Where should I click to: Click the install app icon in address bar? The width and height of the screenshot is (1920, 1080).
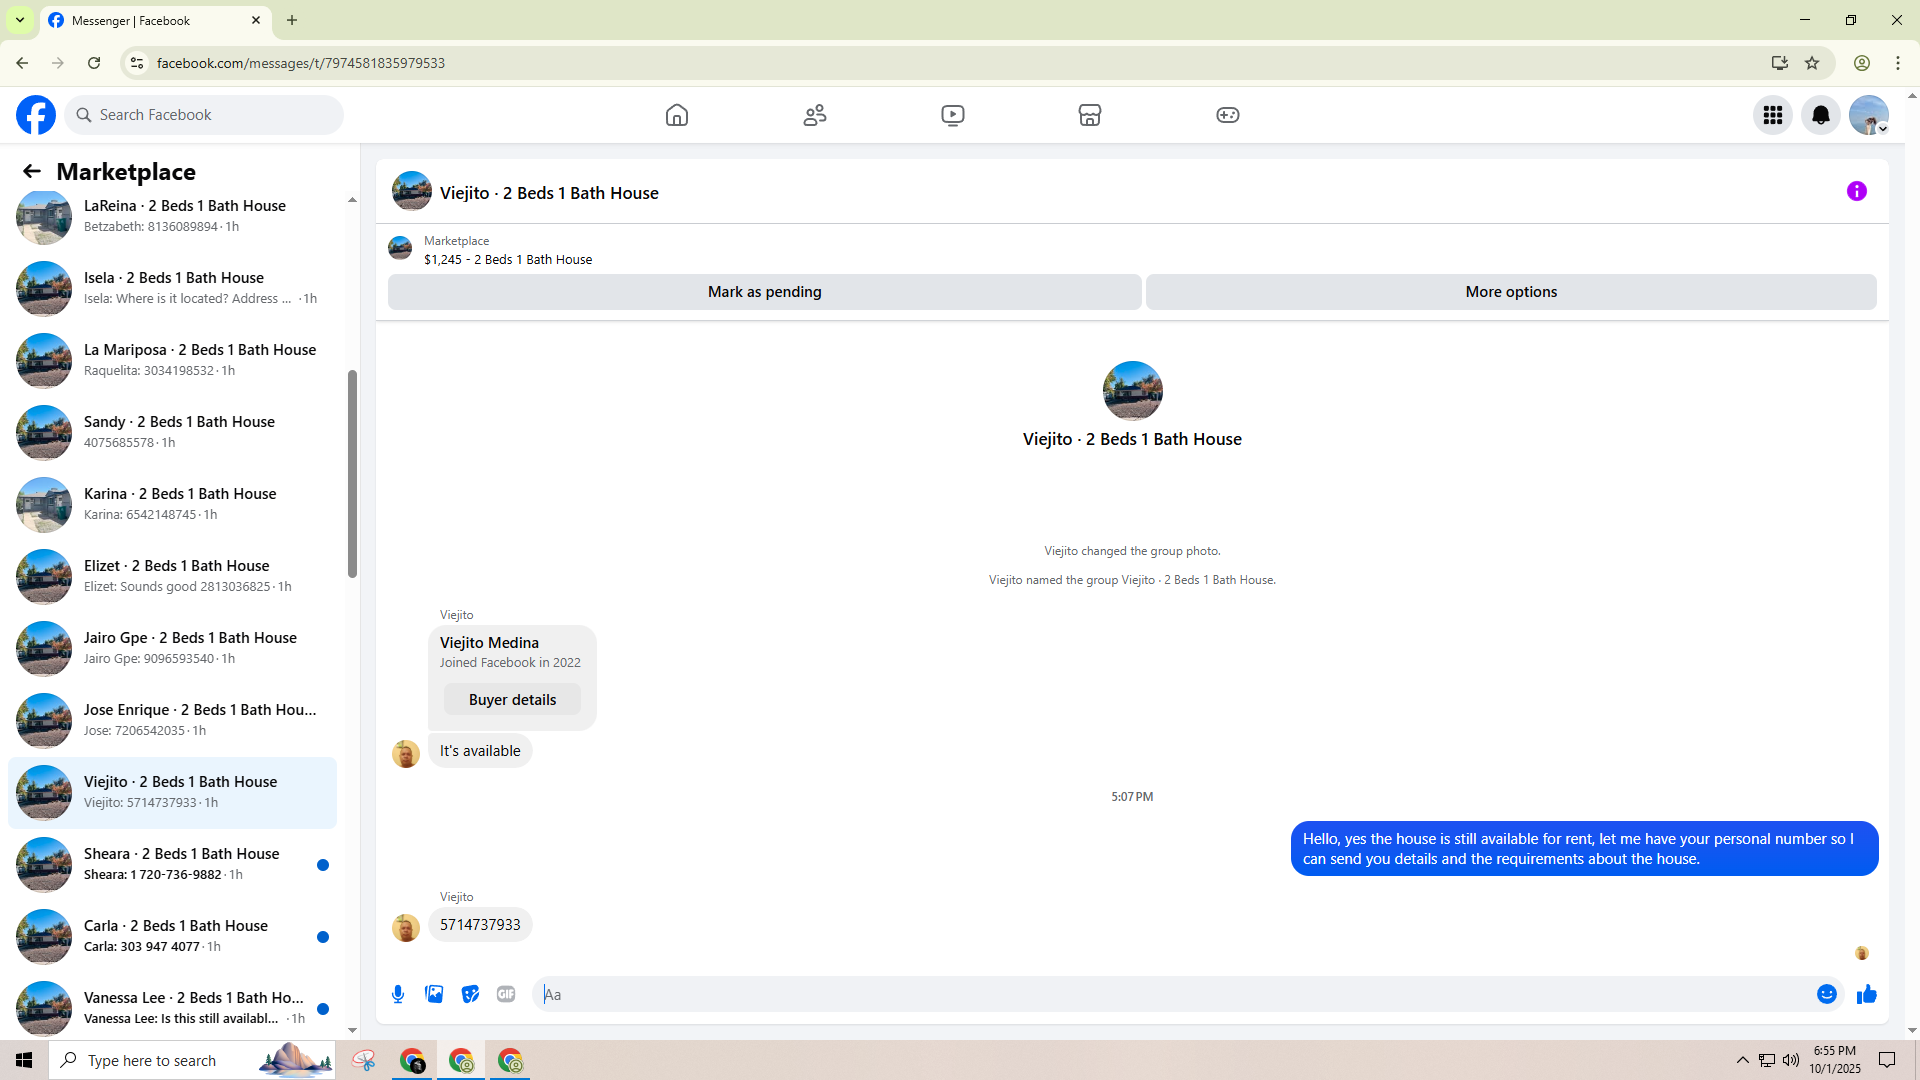click(x=1780, y=63)
